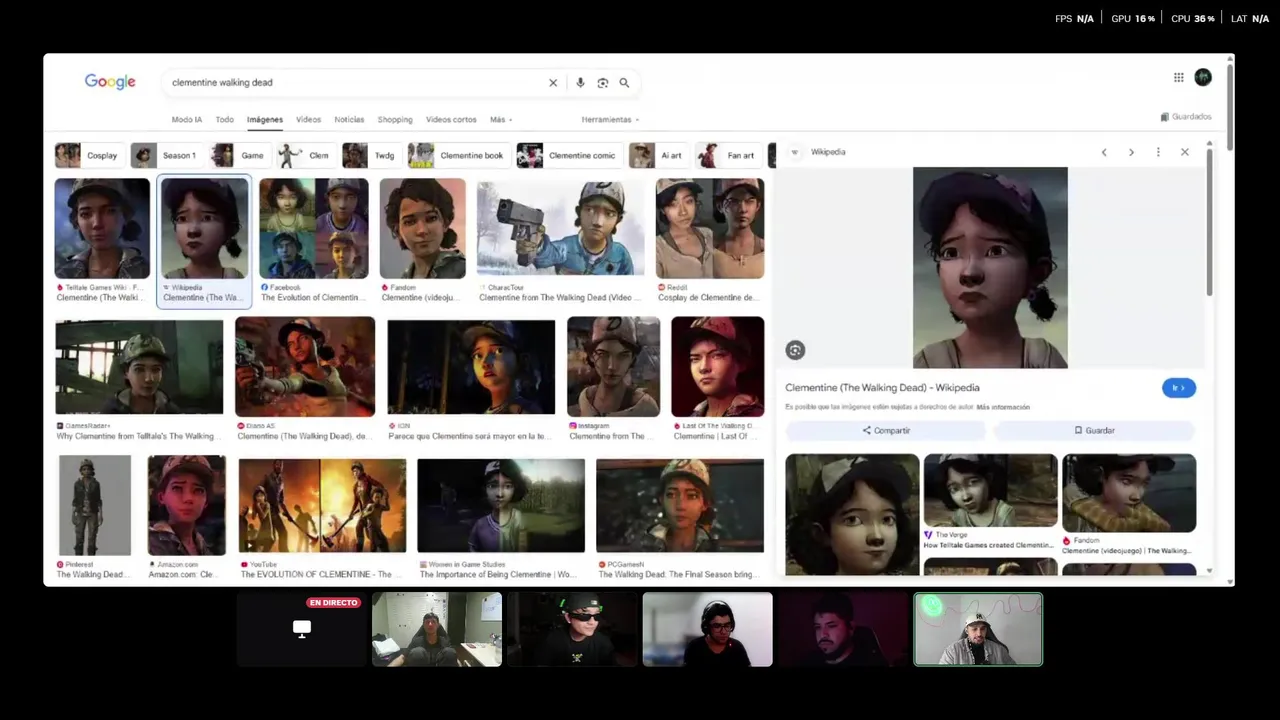This screenshot has width=1280, height=720.
Task: Switch to Modo IA tab
Action: [x=187, y=119]
